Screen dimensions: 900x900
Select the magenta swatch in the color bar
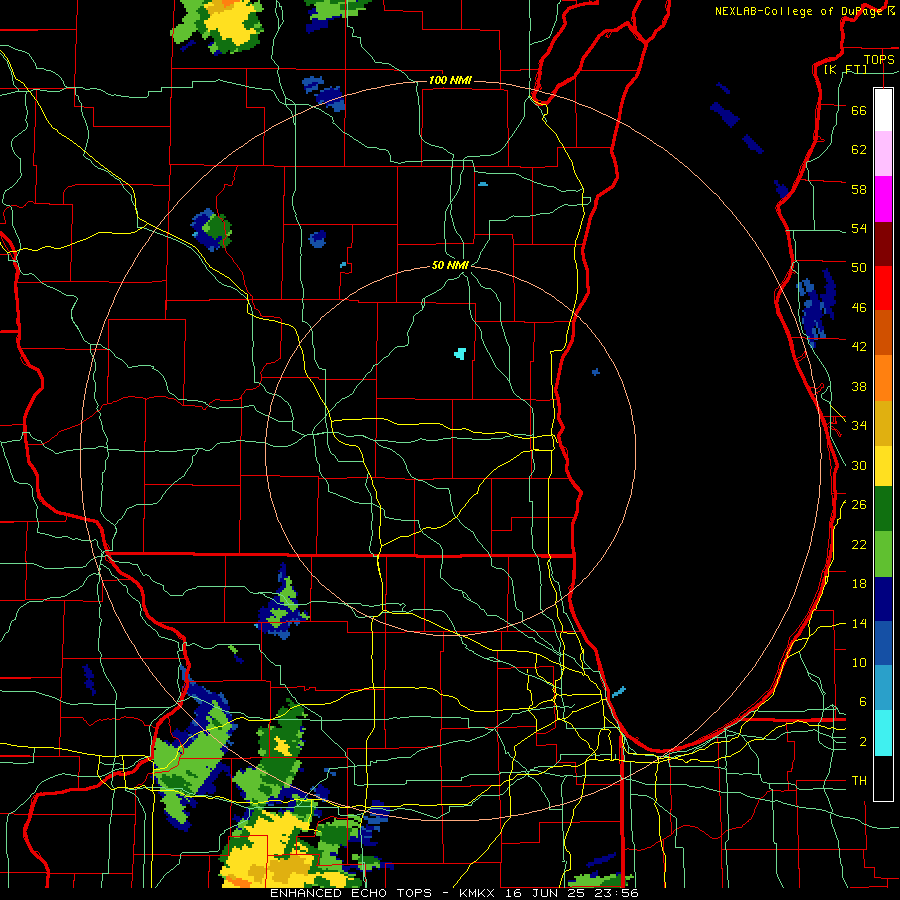883,199
